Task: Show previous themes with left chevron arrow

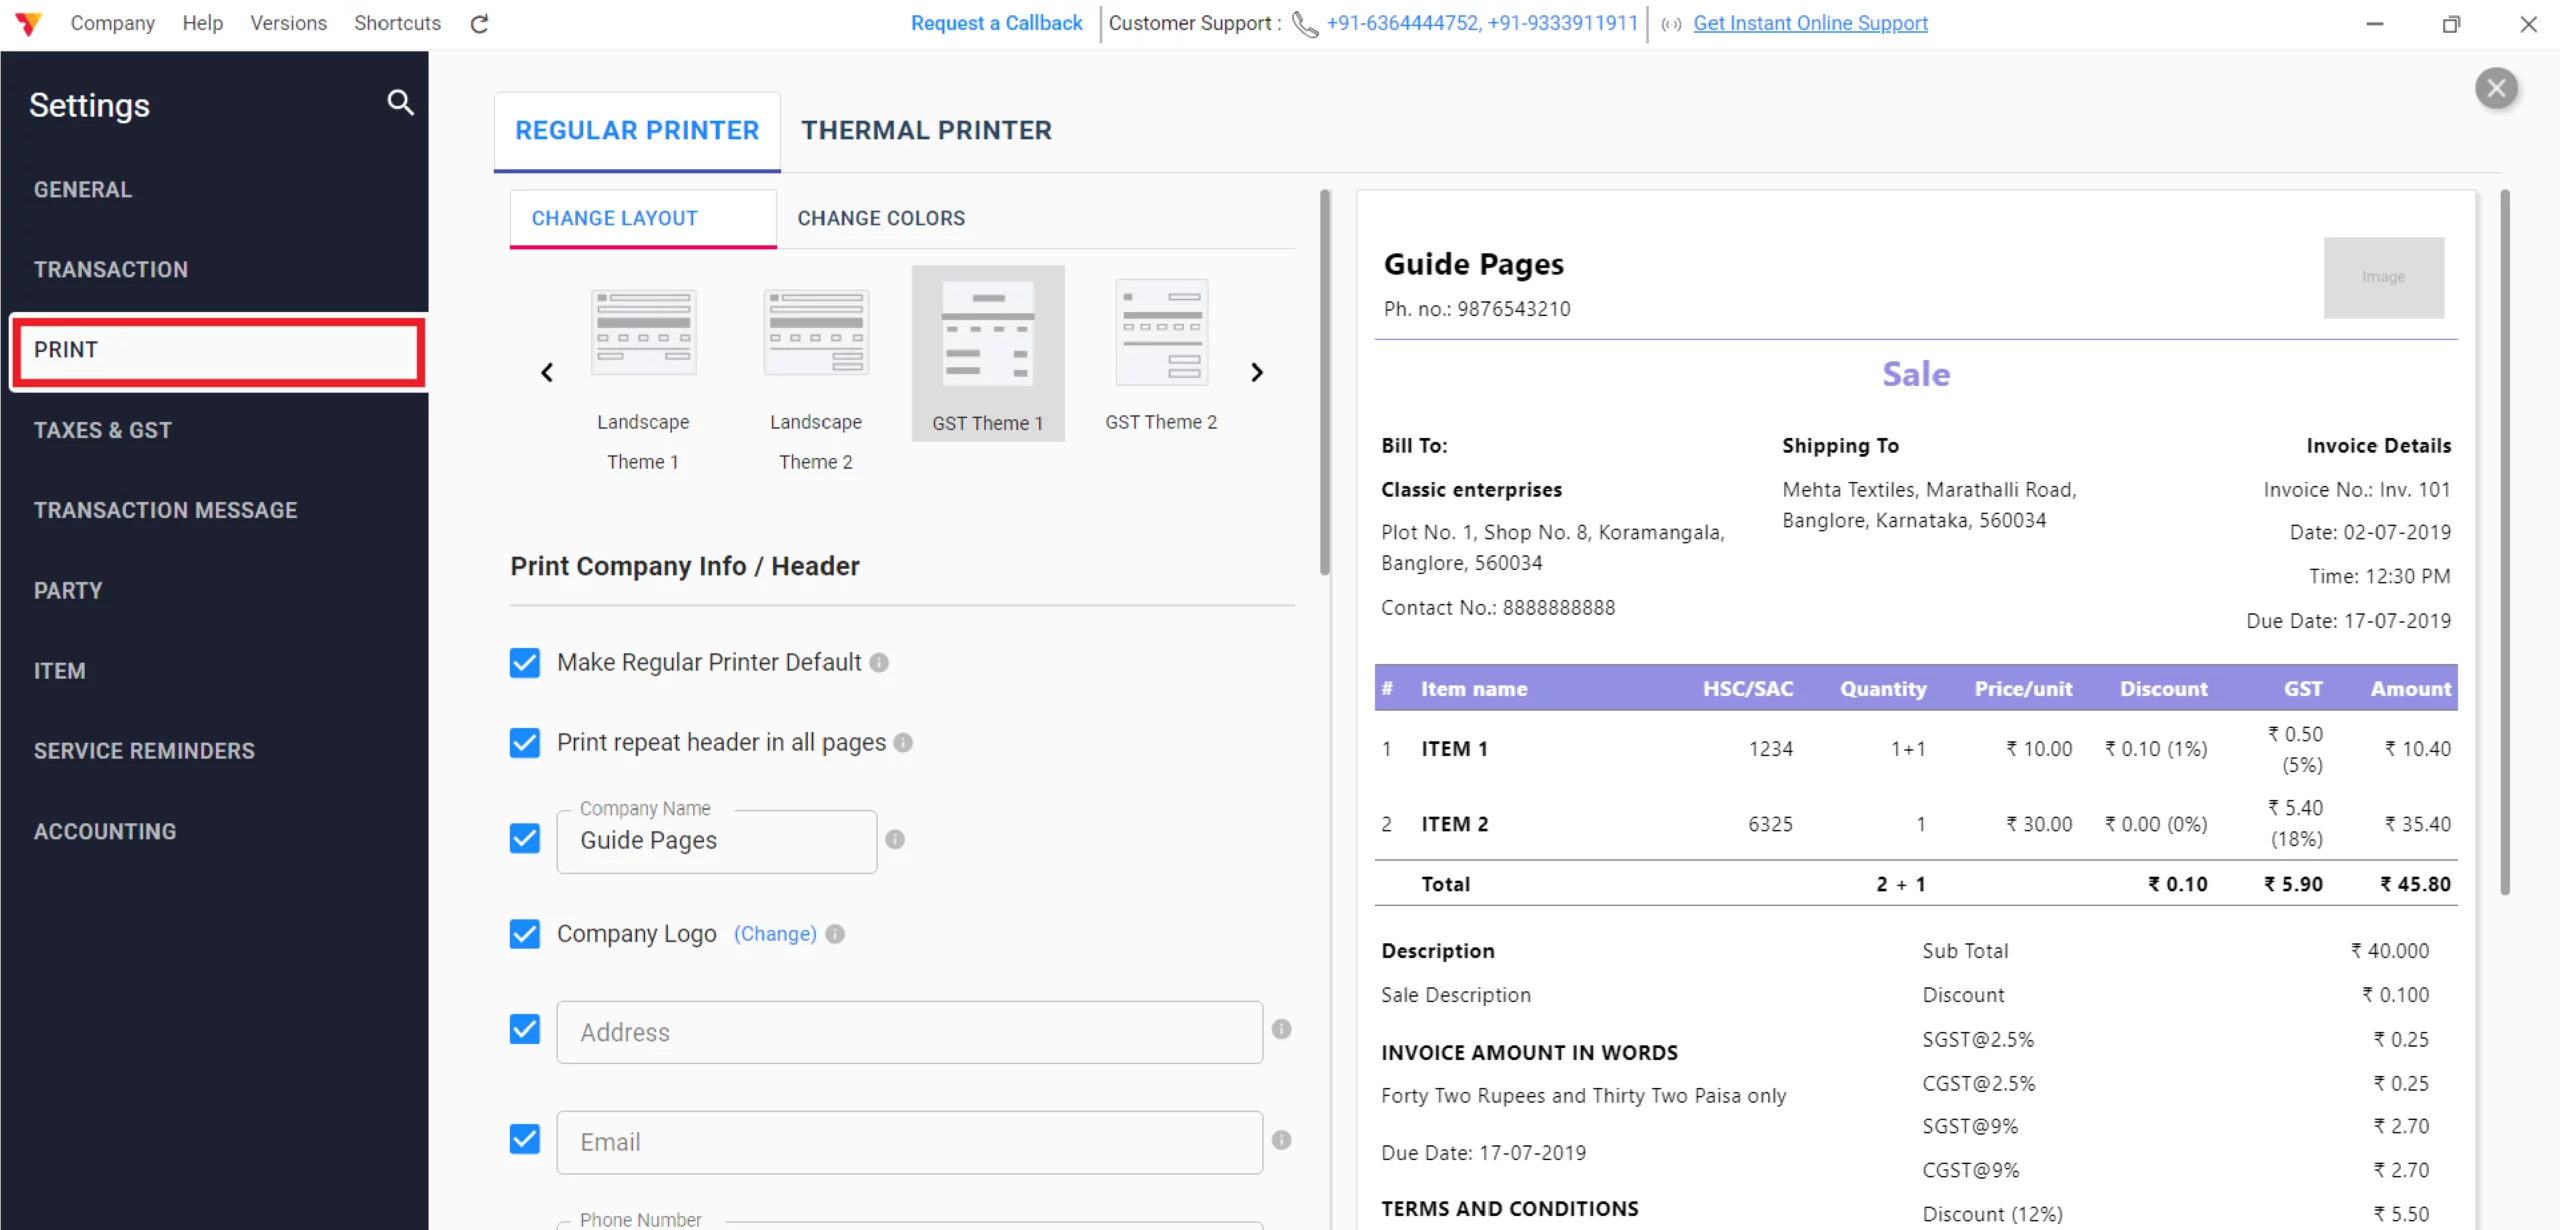Action: click(547, 373)
